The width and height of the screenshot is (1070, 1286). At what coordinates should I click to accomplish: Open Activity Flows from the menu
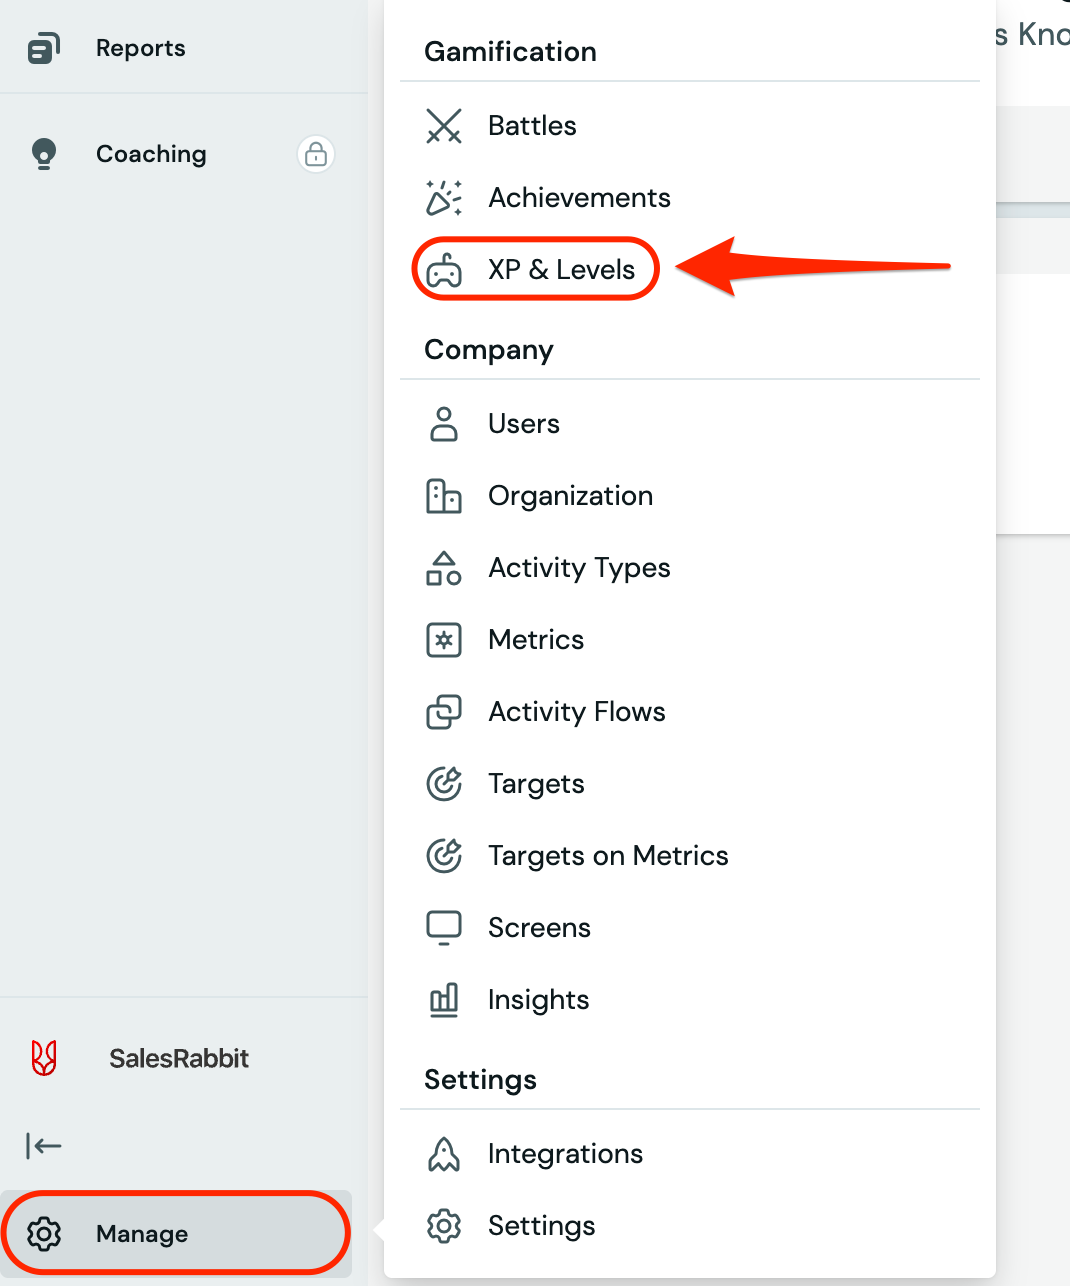(x=576, y=712)
